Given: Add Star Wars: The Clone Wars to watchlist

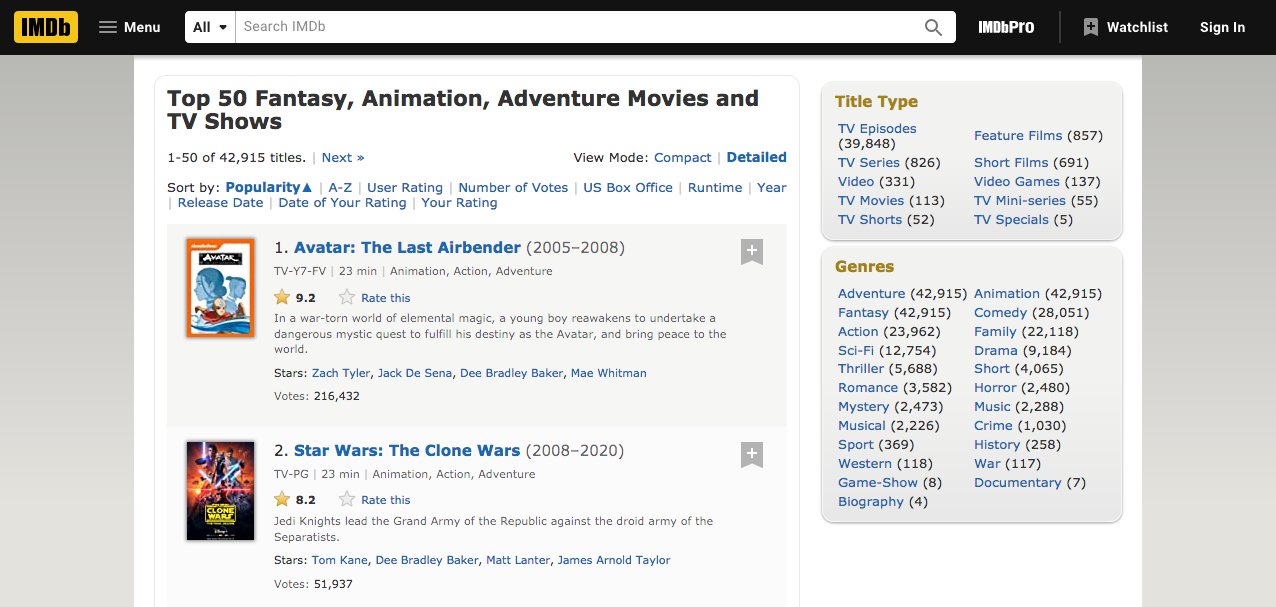Looking at the screenshot, I should 752,454.
